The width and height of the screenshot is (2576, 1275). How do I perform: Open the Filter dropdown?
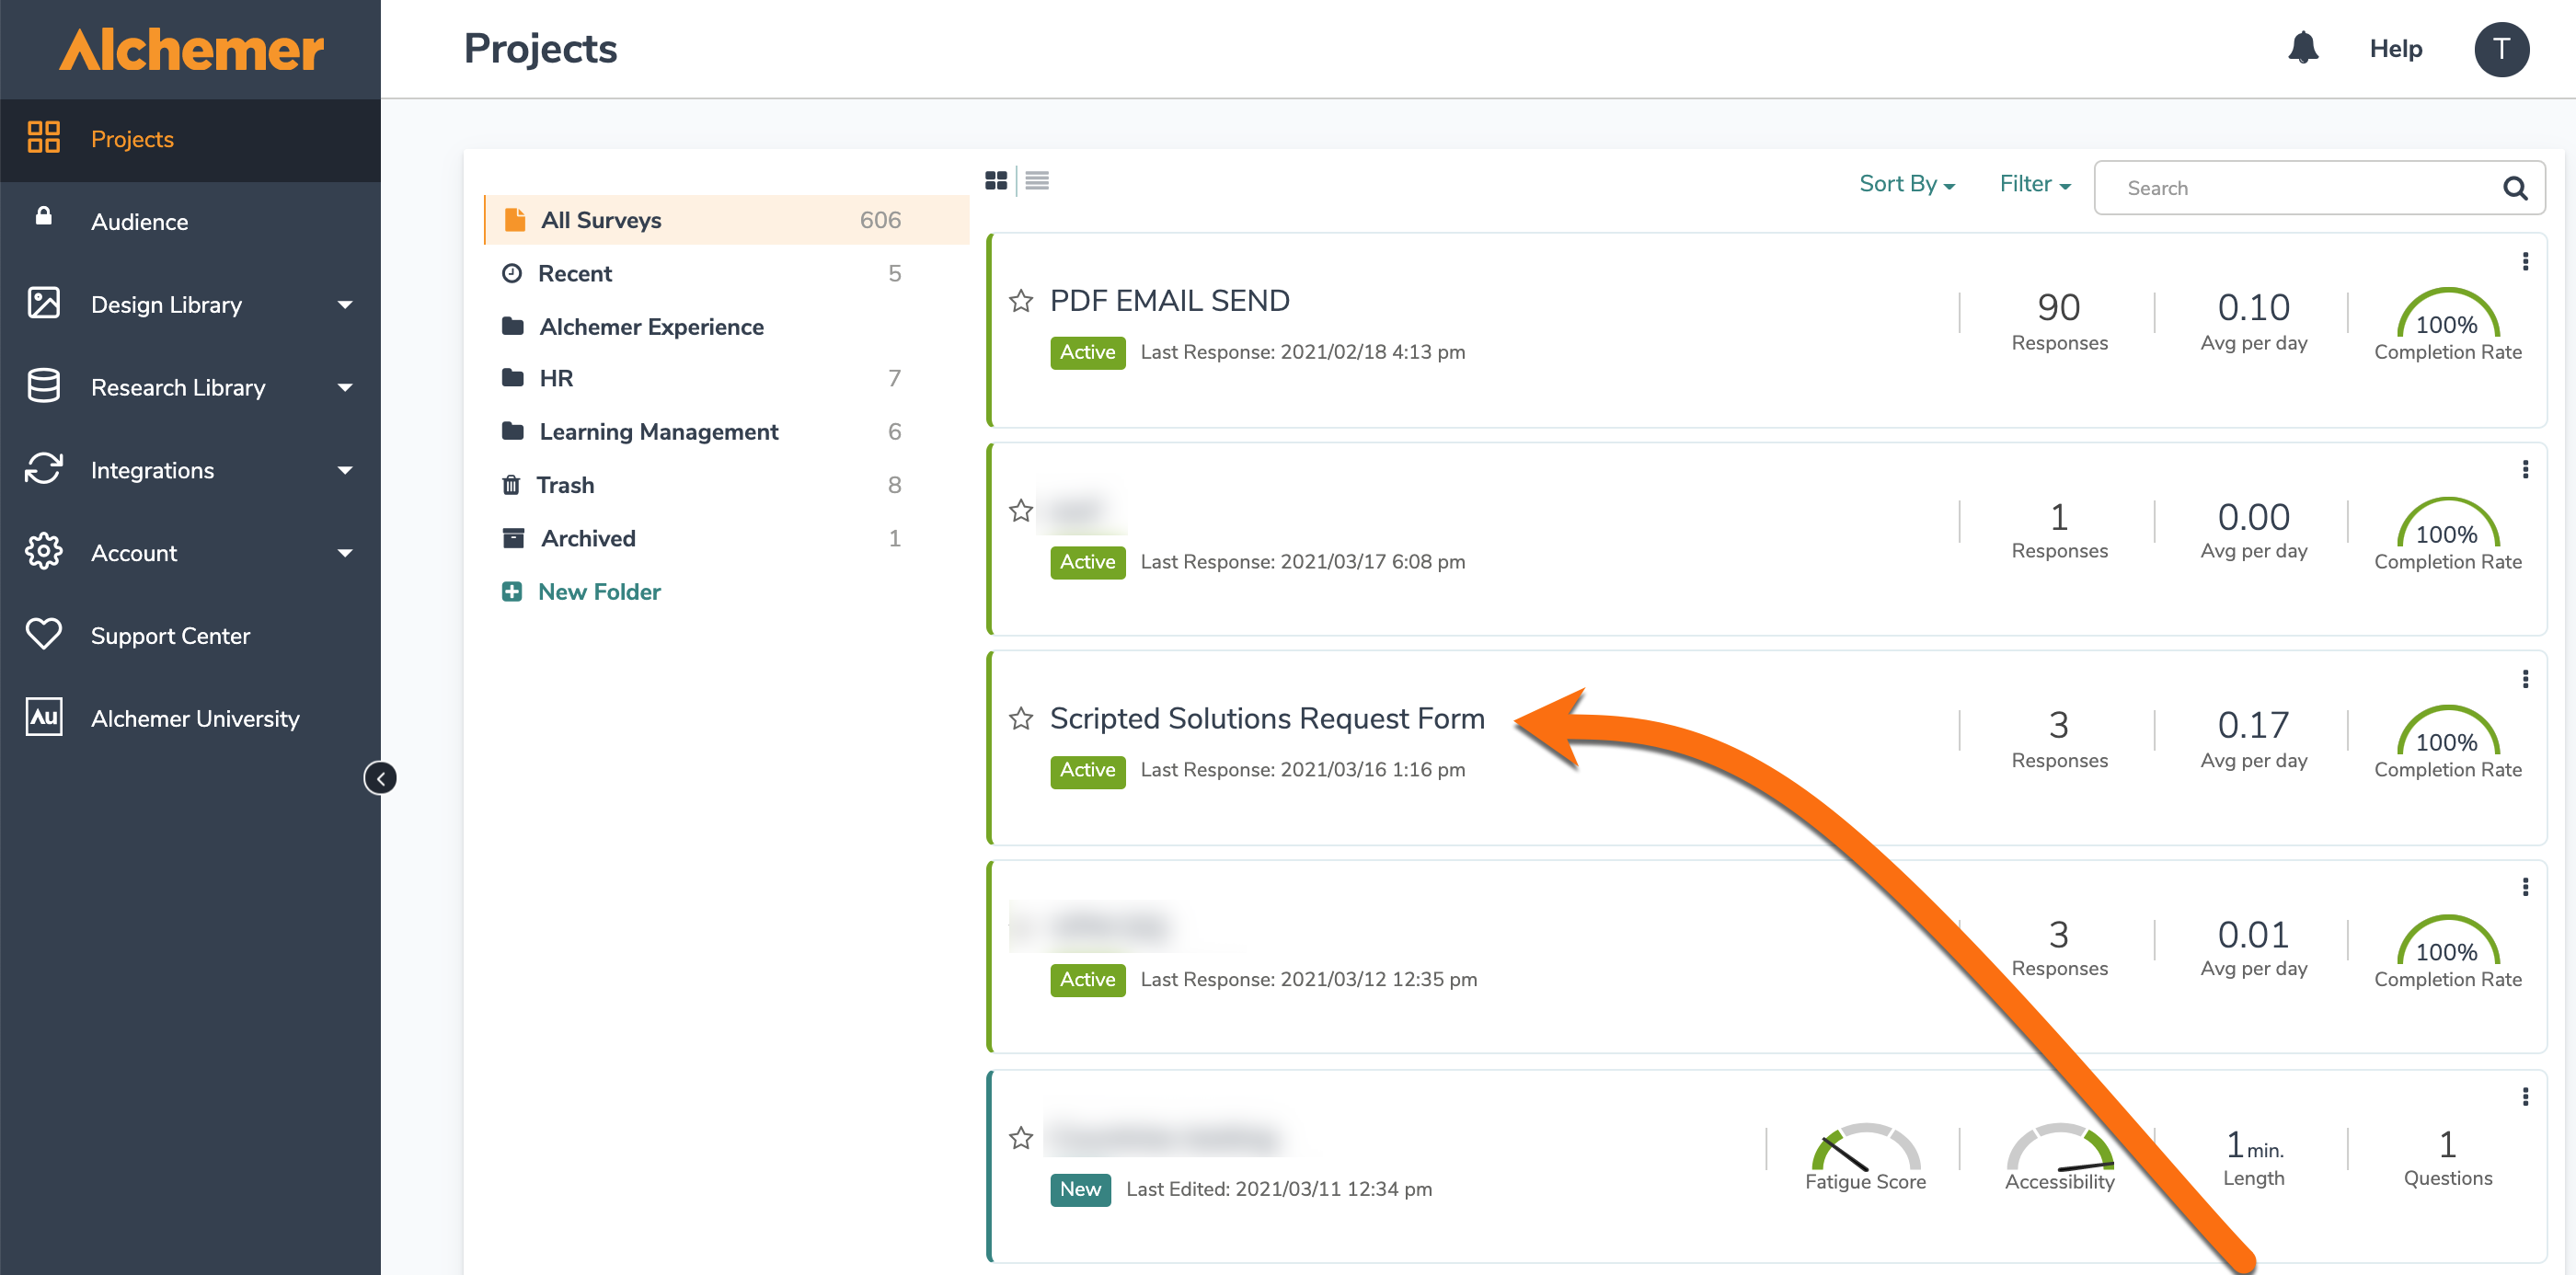tap(2034, 184)
